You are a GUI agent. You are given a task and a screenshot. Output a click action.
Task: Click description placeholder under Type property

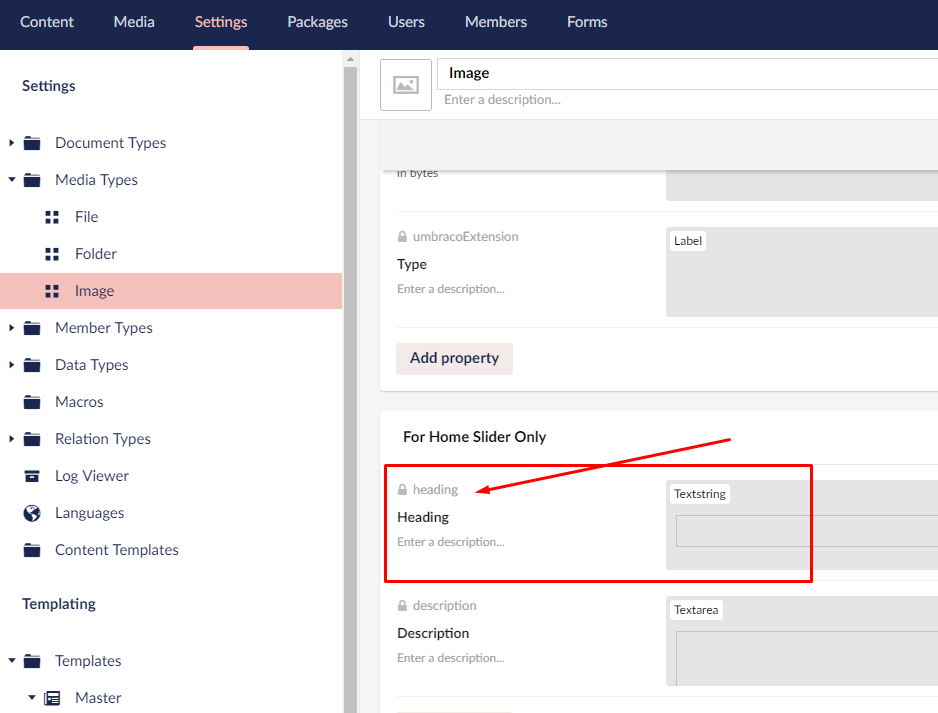pyautogui.click(x=451, y=289)
